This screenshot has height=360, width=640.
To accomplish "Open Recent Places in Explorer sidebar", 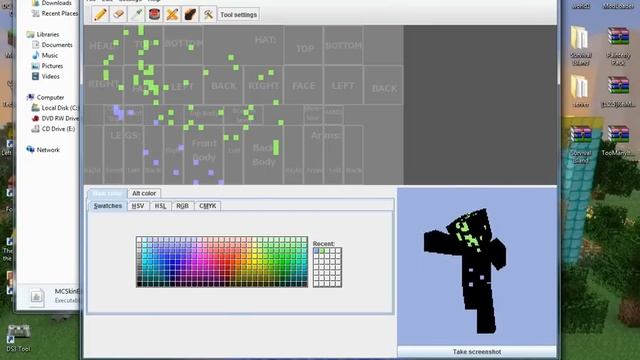I will pyautogui.click(x=55, y=13).
